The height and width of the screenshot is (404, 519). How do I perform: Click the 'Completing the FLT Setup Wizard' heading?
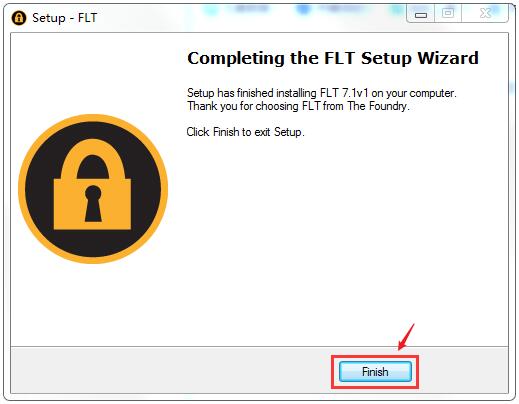pos(333,58)
